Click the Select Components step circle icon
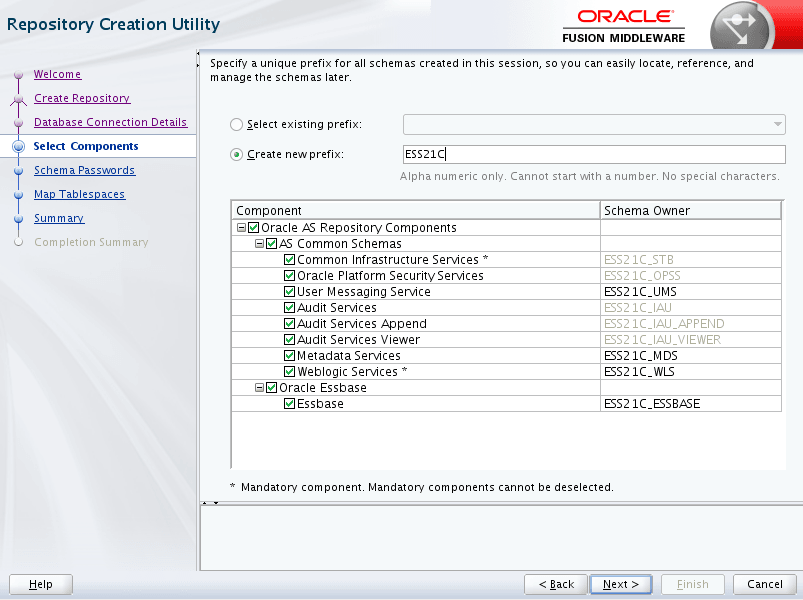Viewport: 803px width, 600px height. (18, 146)
